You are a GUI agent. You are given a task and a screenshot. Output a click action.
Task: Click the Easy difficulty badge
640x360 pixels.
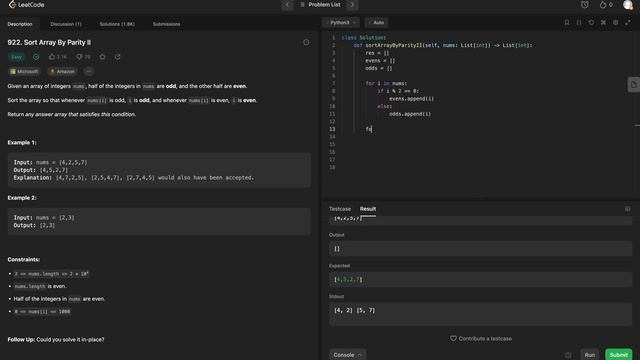click(x=16, y=57)
